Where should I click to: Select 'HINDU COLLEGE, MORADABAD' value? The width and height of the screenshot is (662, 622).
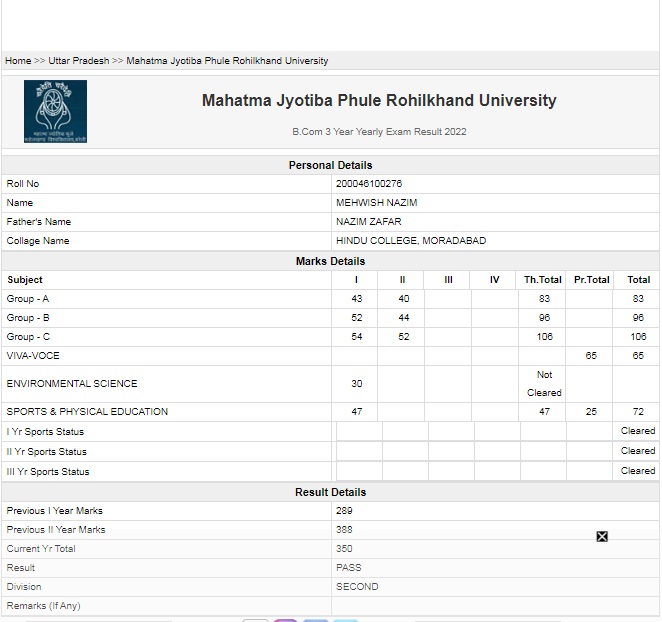pos(411,241)
